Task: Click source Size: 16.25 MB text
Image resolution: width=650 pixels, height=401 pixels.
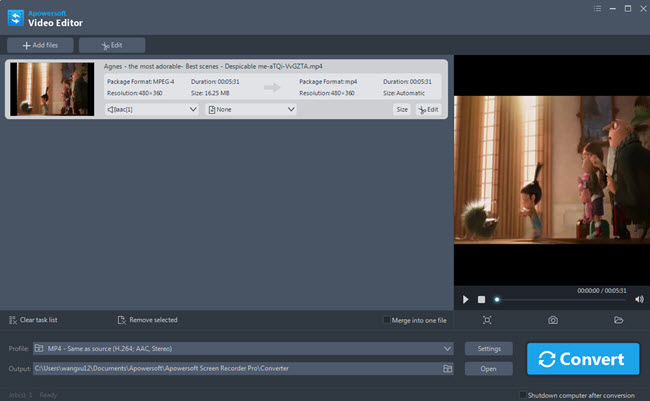Action: (210, 93)
